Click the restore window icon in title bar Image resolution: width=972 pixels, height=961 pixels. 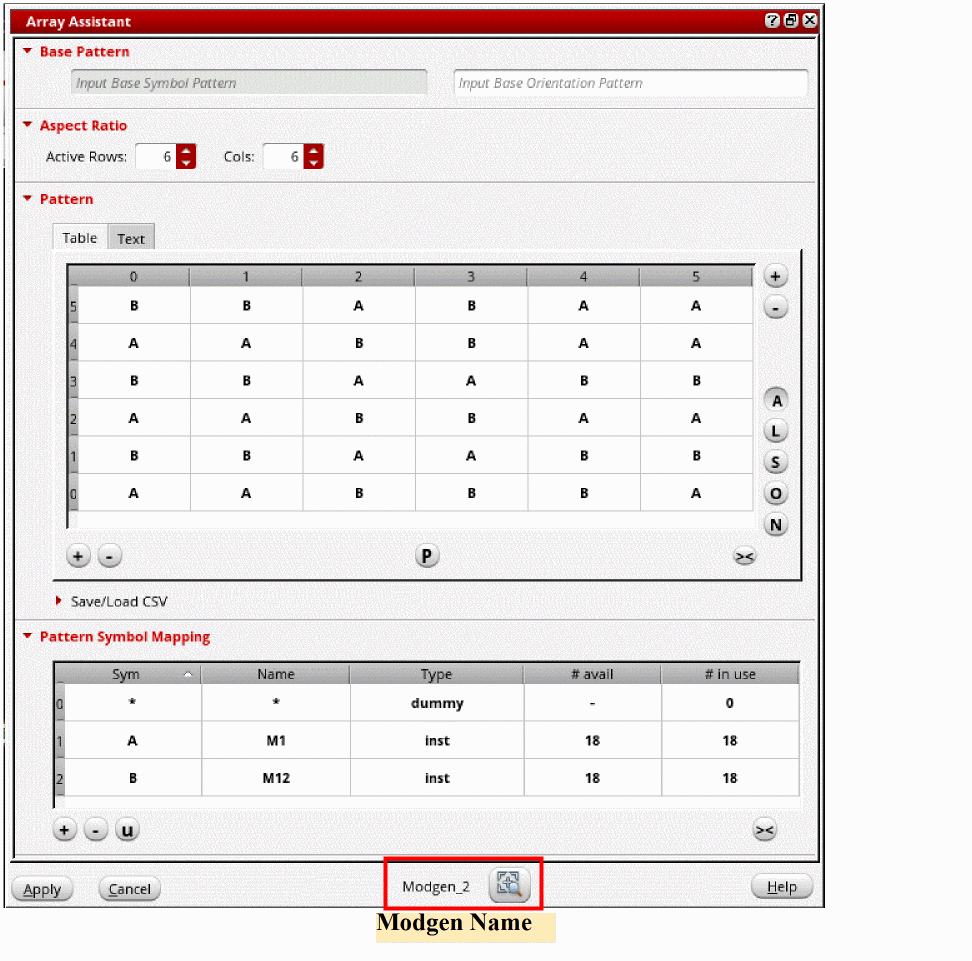coord(791,20)
